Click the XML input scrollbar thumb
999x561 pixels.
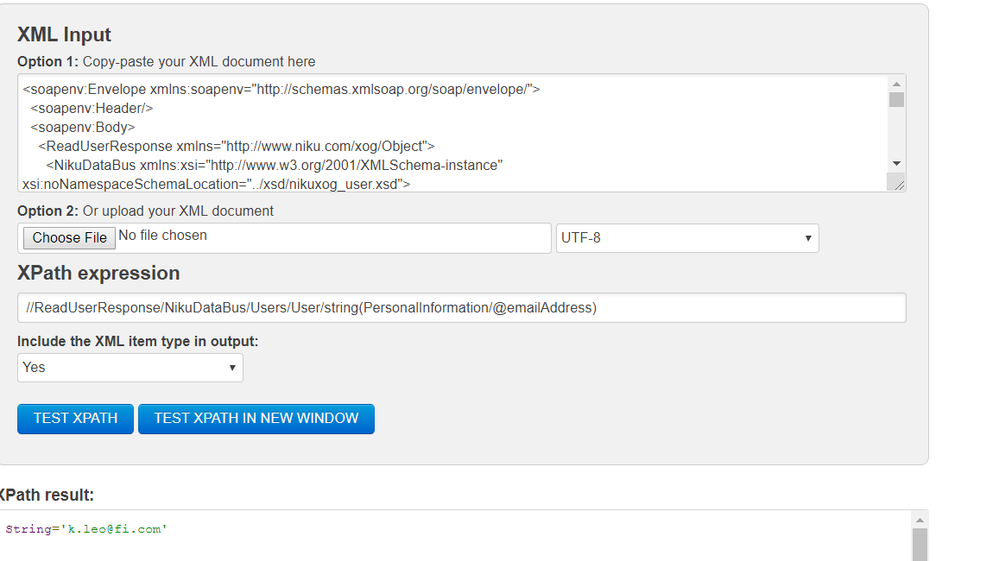896,100
